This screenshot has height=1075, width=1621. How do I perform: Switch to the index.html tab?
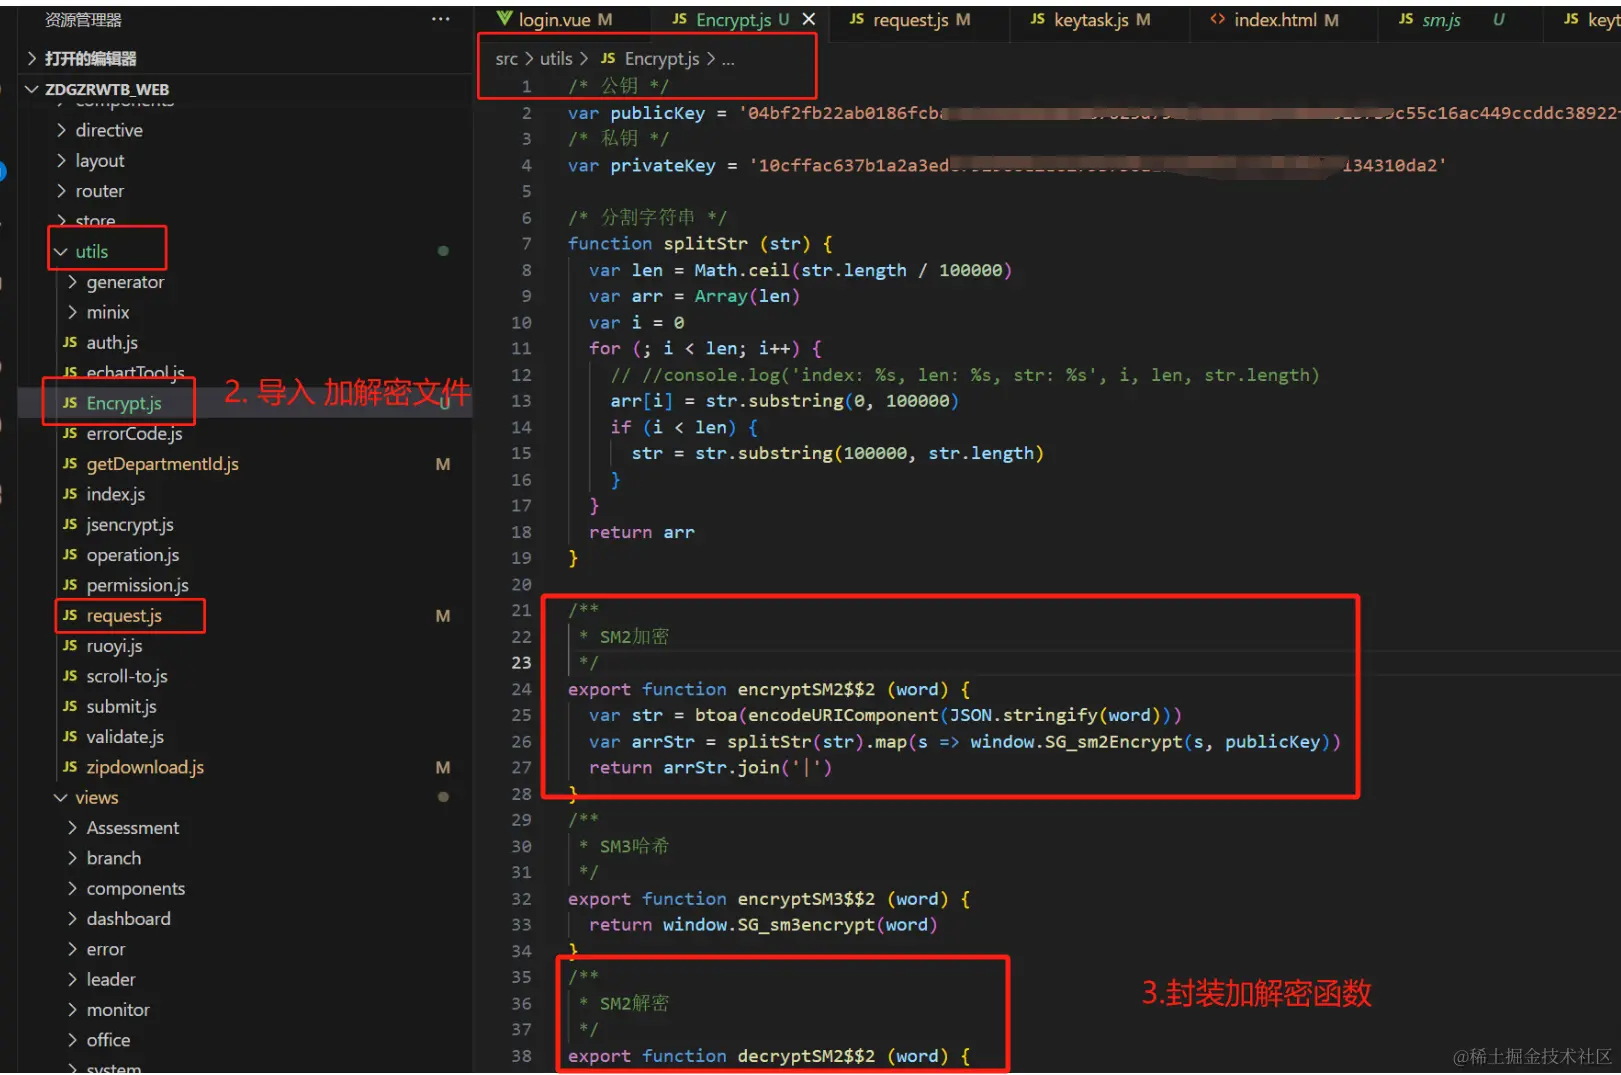[x=1273, y=19]
